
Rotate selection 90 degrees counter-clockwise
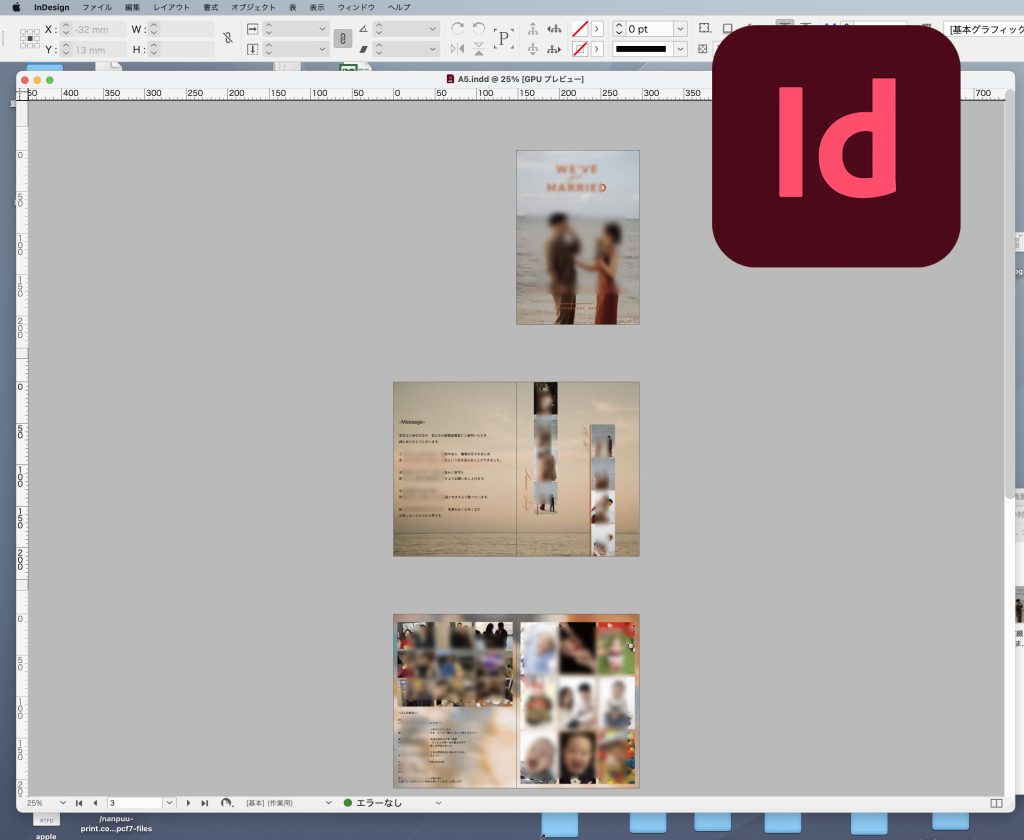(479, 29)
